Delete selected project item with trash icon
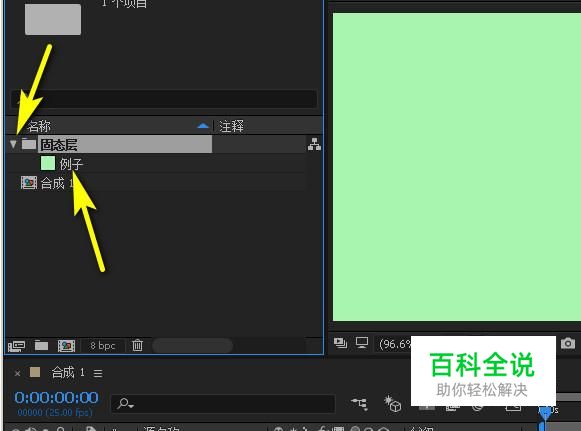The height and width of the screenshot is (431, 581). (137, 345)
